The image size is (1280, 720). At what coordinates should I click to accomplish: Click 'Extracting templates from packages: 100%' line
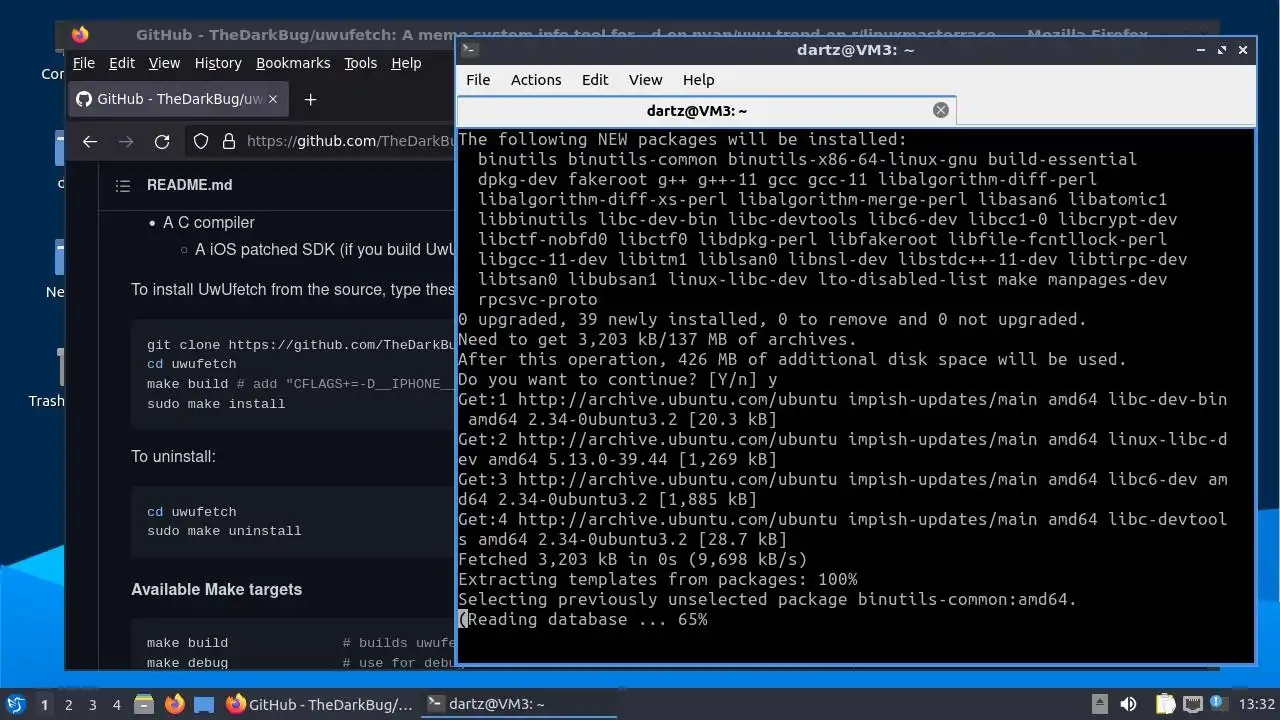pyautogui.click(x=657, y=579)
